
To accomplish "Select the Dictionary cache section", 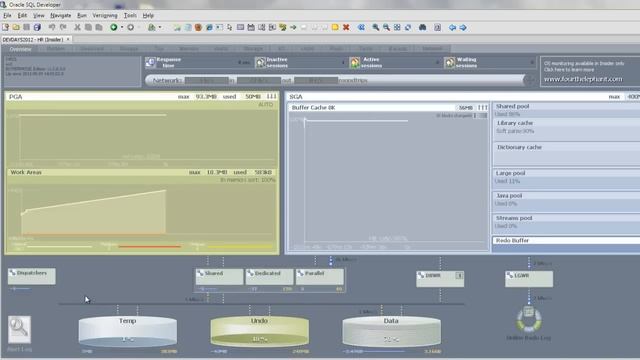I will 567,153.
